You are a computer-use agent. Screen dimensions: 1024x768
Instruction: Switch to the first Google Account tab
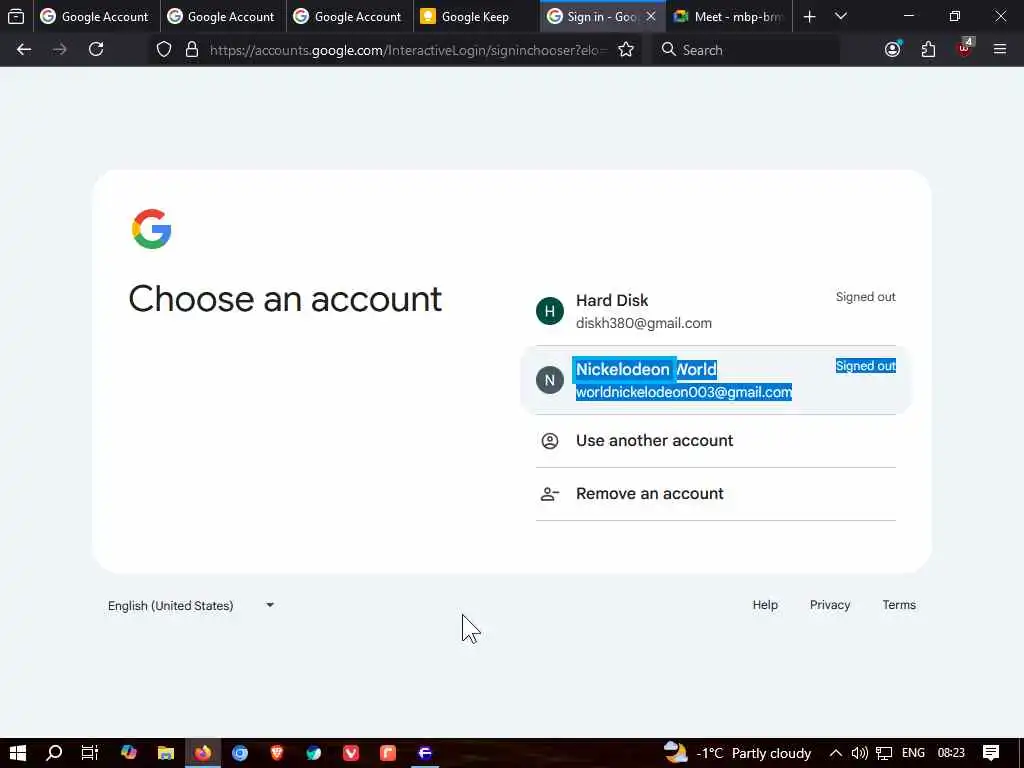[x=96, y=16]
